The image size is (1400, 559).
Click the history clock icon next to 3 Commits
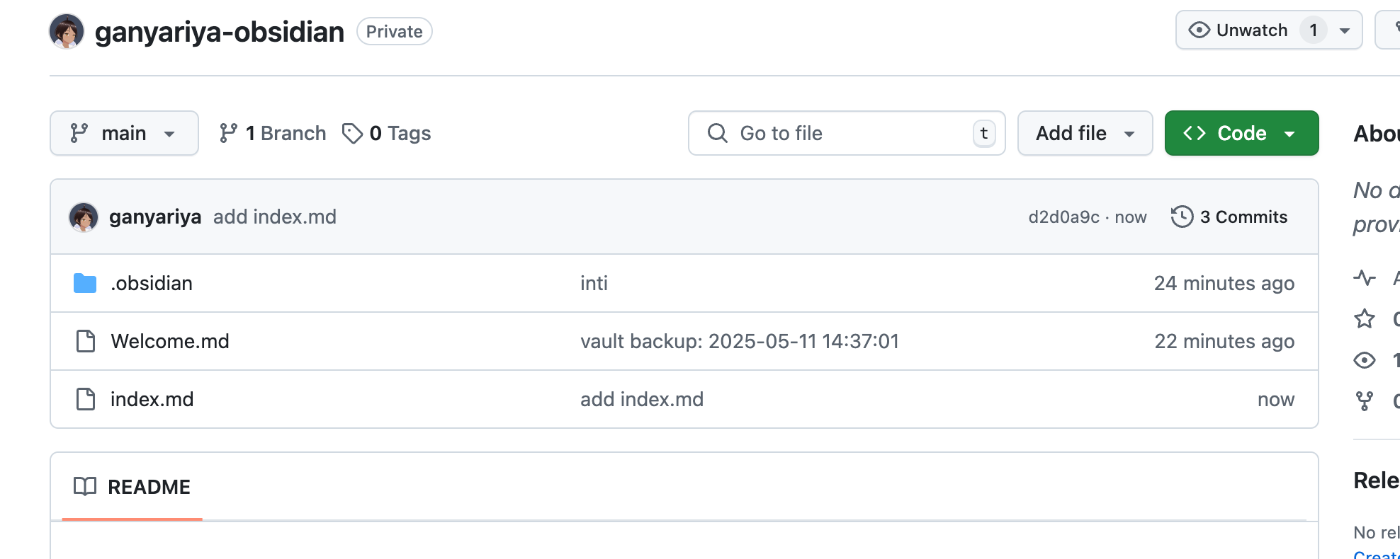click(1182, 217)
